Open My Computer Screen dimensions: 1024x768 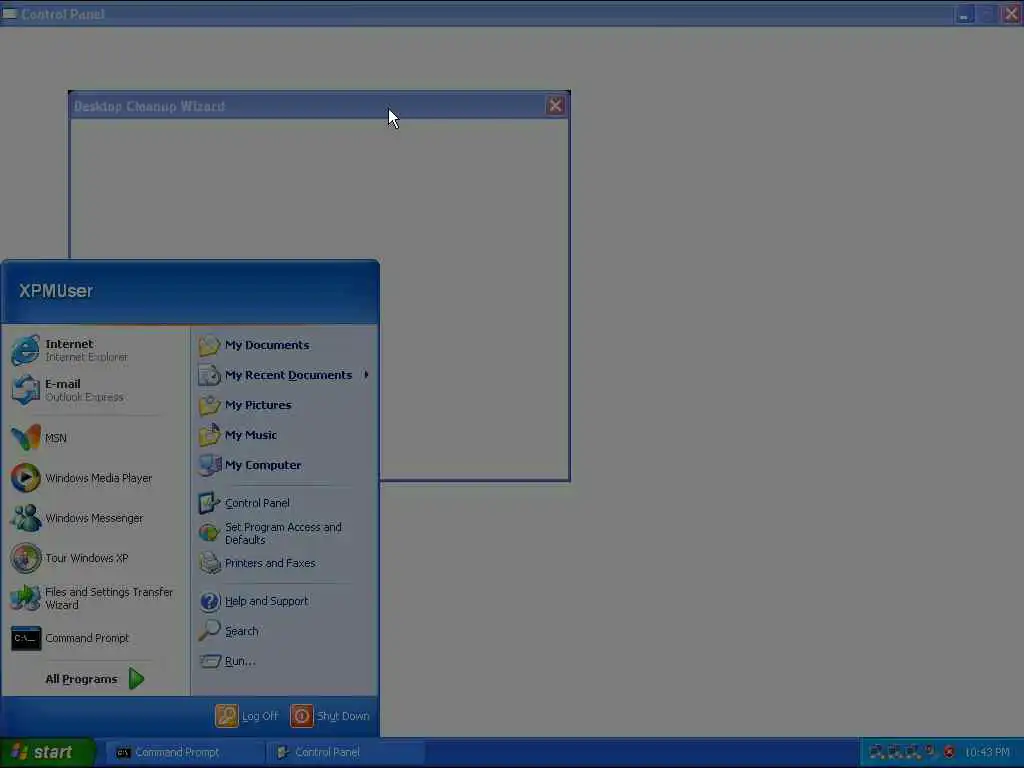(285, 465)
